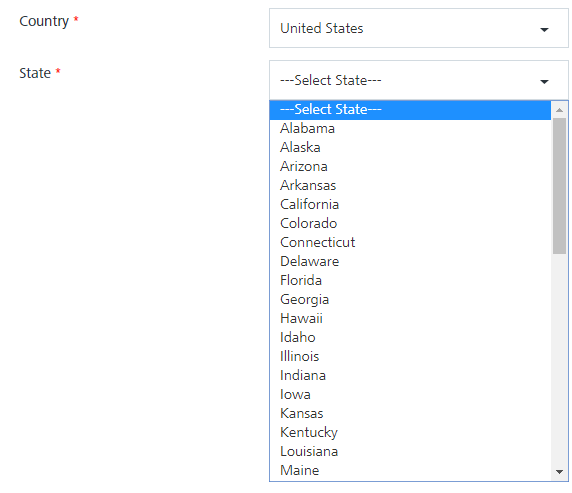Choose Alaska from the state list
Viewport: 572px width, 493px height.
pyautogui.click(x=410, y=147)
